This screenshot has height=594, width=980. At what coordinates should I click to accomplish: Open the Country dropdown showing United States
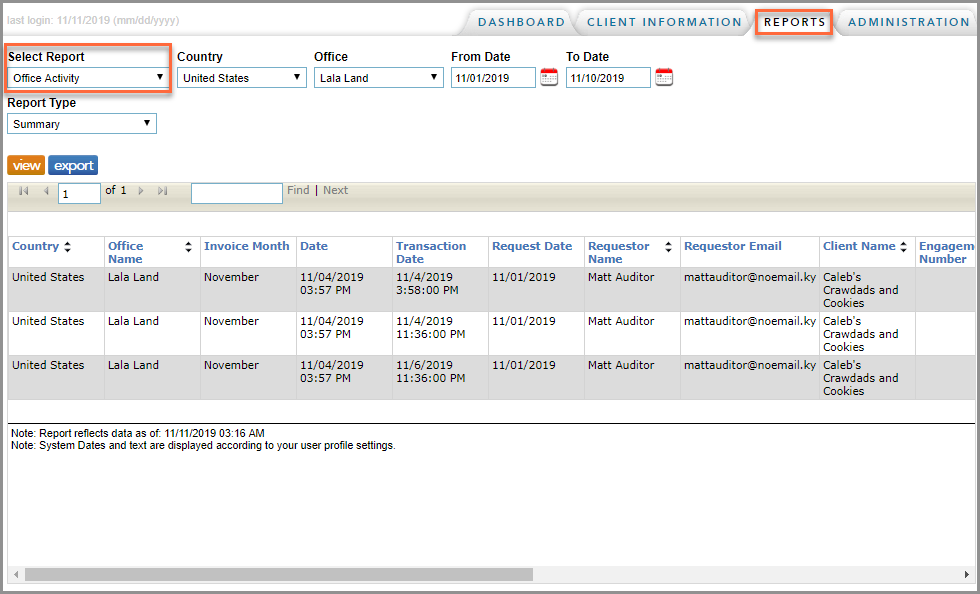tap(297, 77)
